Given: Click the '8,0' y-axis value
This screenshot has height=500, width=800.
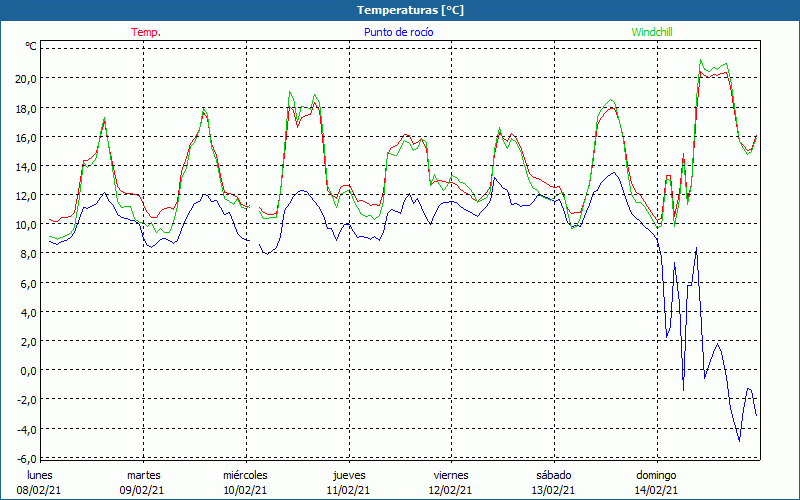Looking at the screenshot, I should click(x=29, y=255).
